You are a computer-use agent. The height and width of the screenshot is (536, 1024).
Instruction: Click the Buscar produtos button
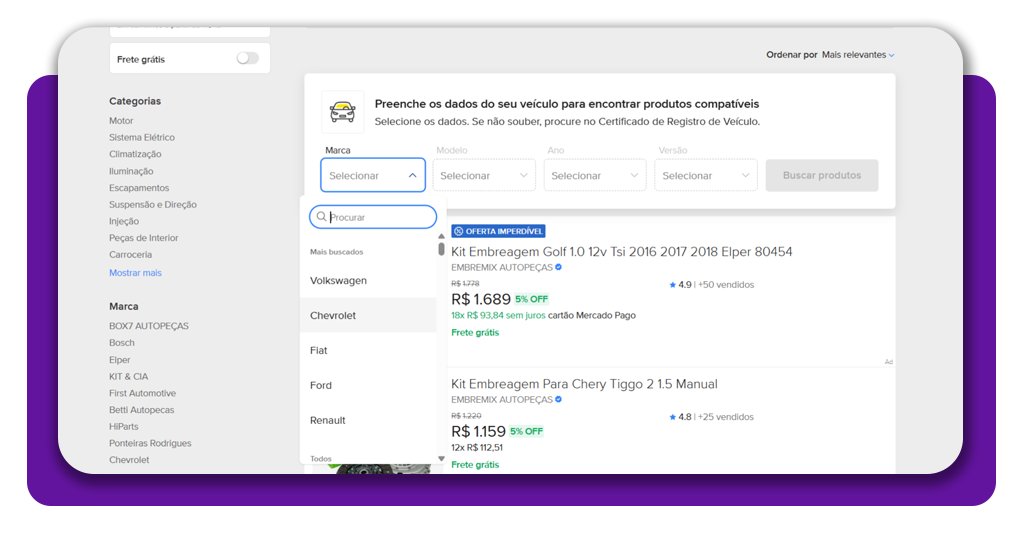(822, 175)
